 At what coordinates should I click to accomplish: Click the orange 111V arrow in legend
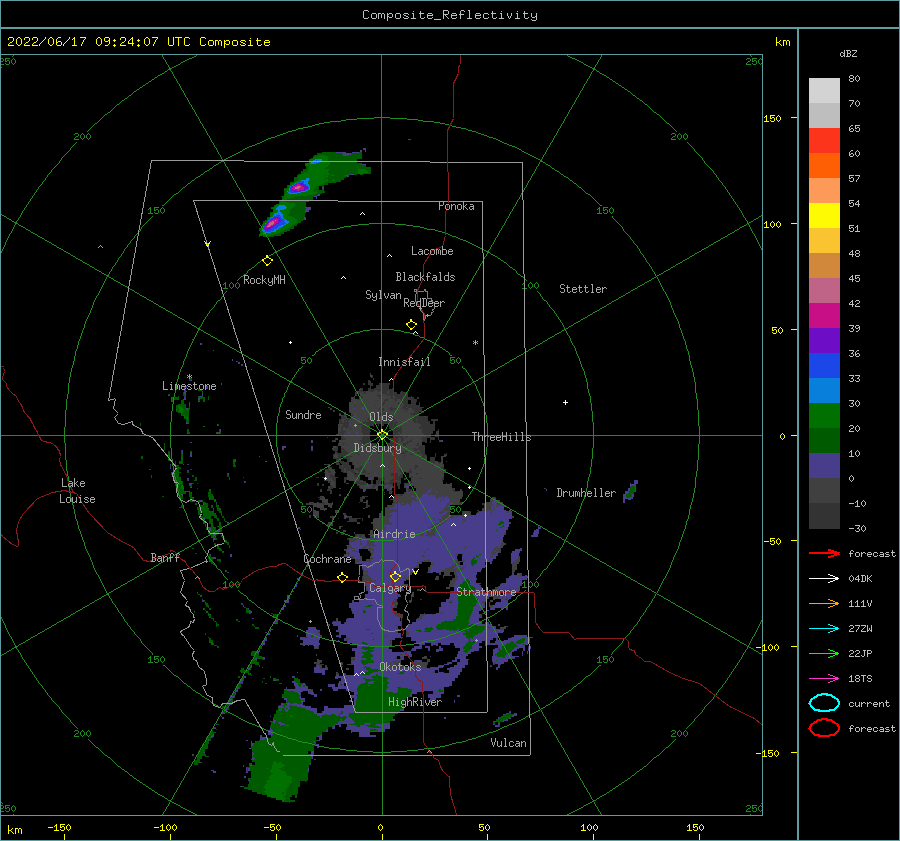tap(824, 603)
